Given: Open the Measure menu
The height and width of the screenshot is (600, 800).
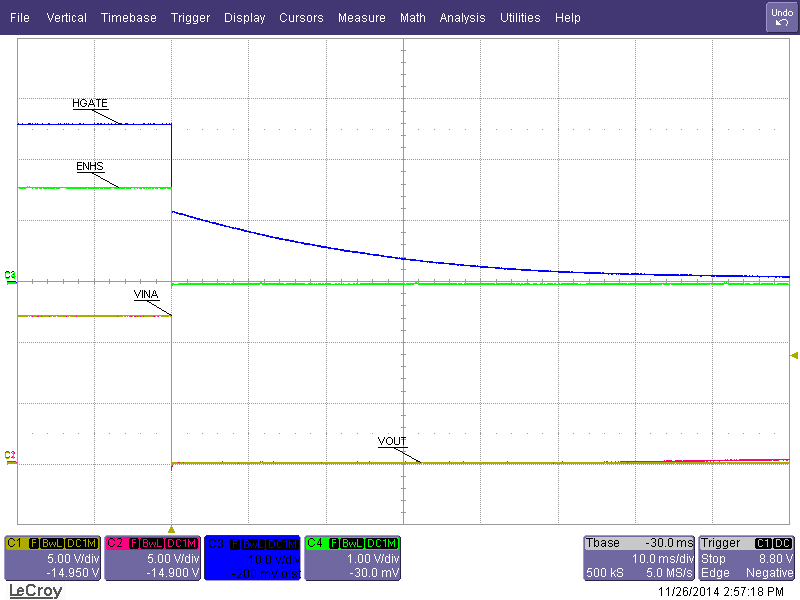Looking at the screenshot, I should click(x=361, y=17).
